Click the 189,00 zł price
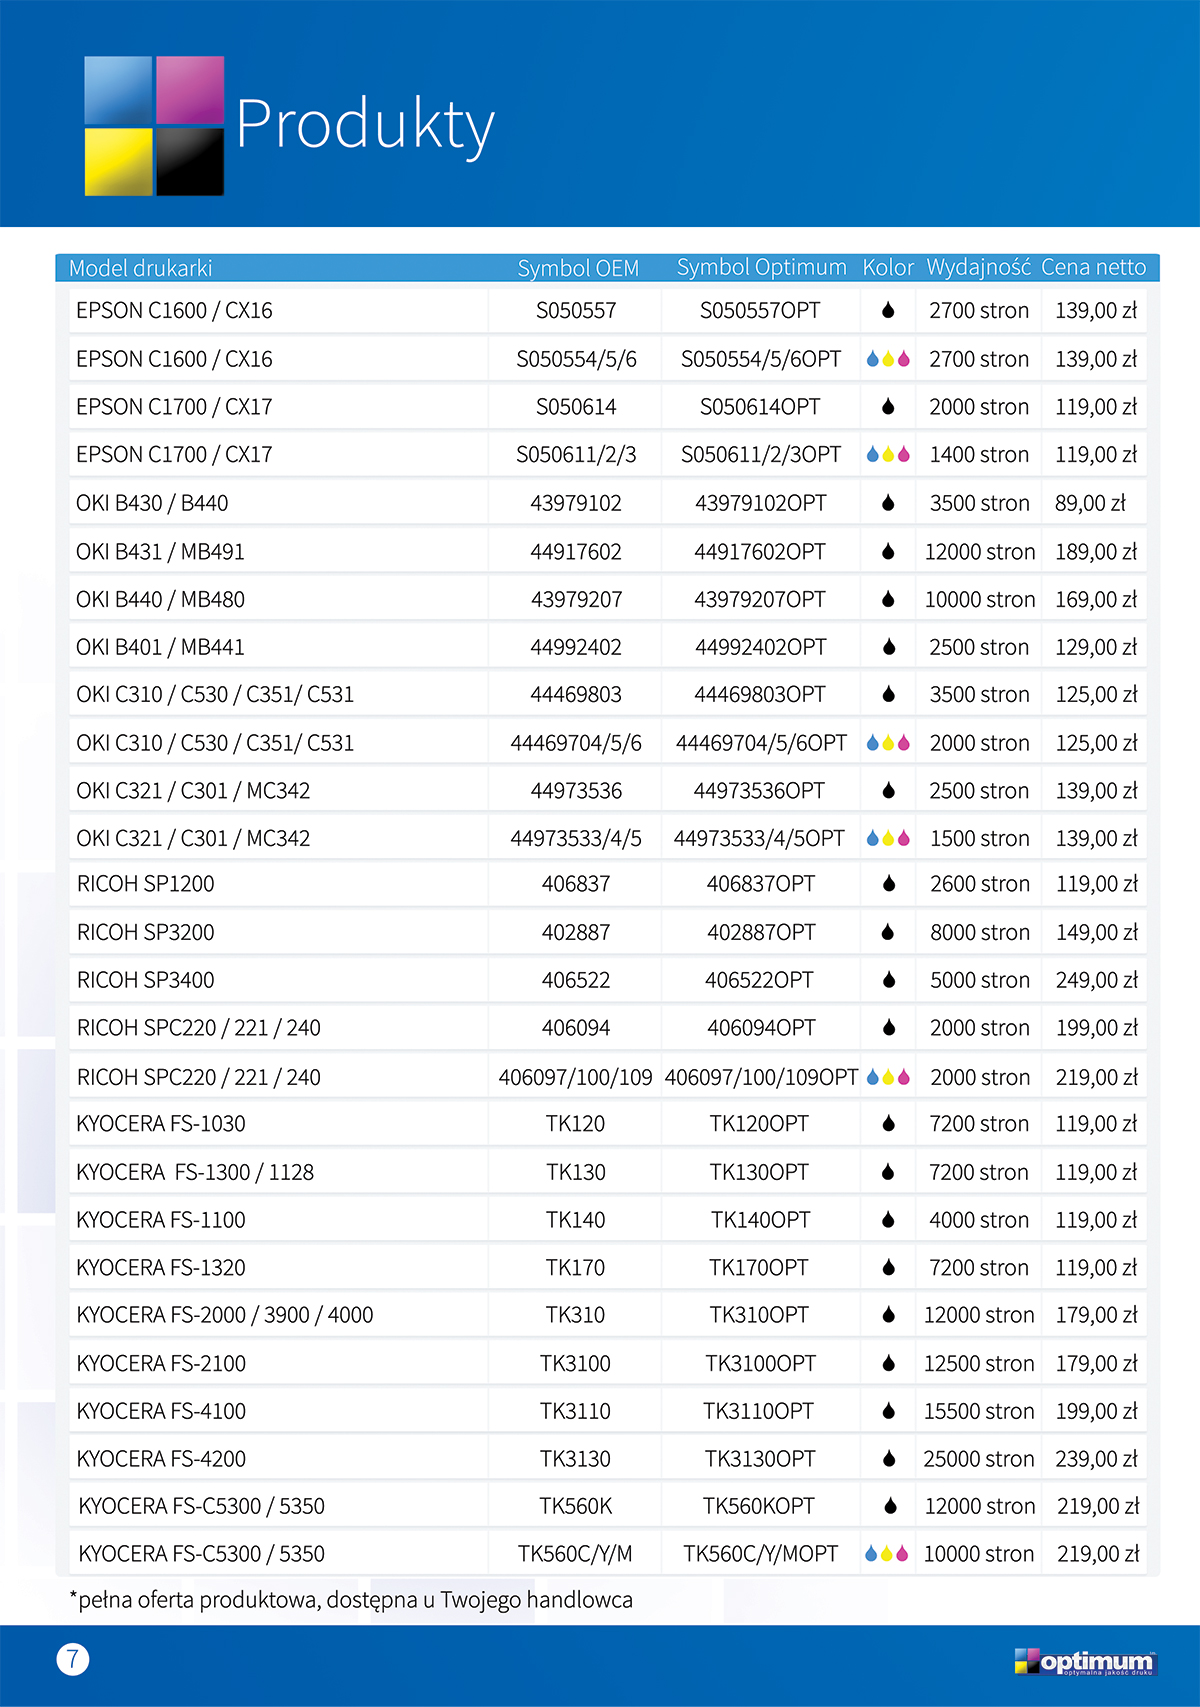Image resolution: width=1200 pixels, height=1707 pixels. pyautogui.click(x=1096, y=551)
